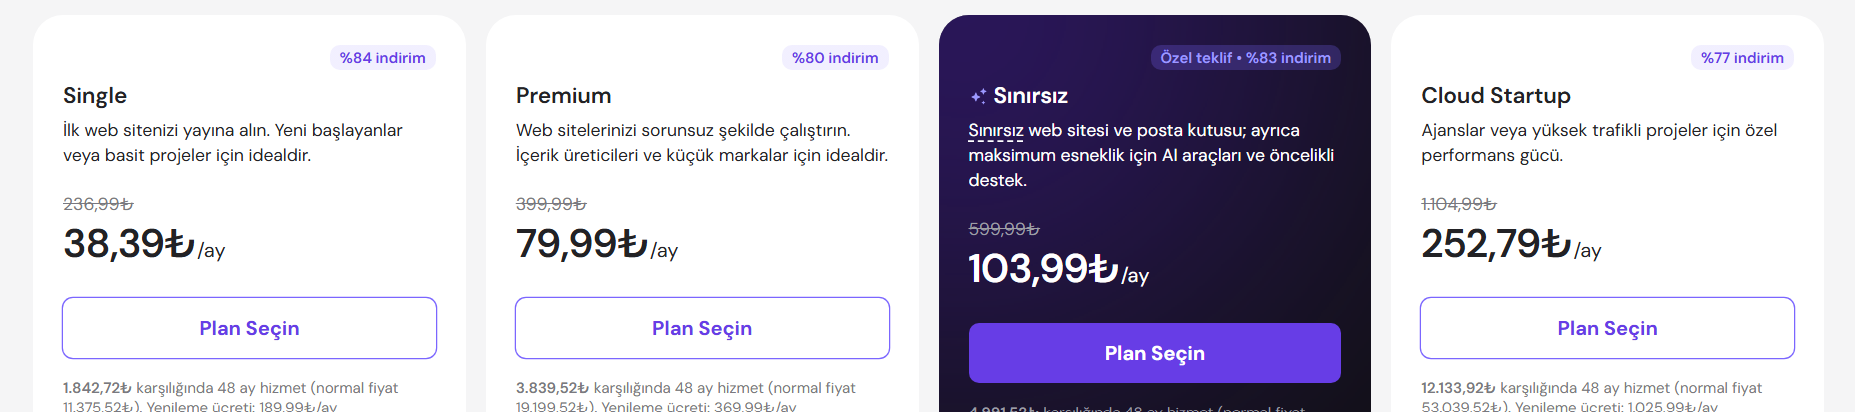
Task: Click the Cloud Startup plan heading
Action: (x=1495, y=96)
